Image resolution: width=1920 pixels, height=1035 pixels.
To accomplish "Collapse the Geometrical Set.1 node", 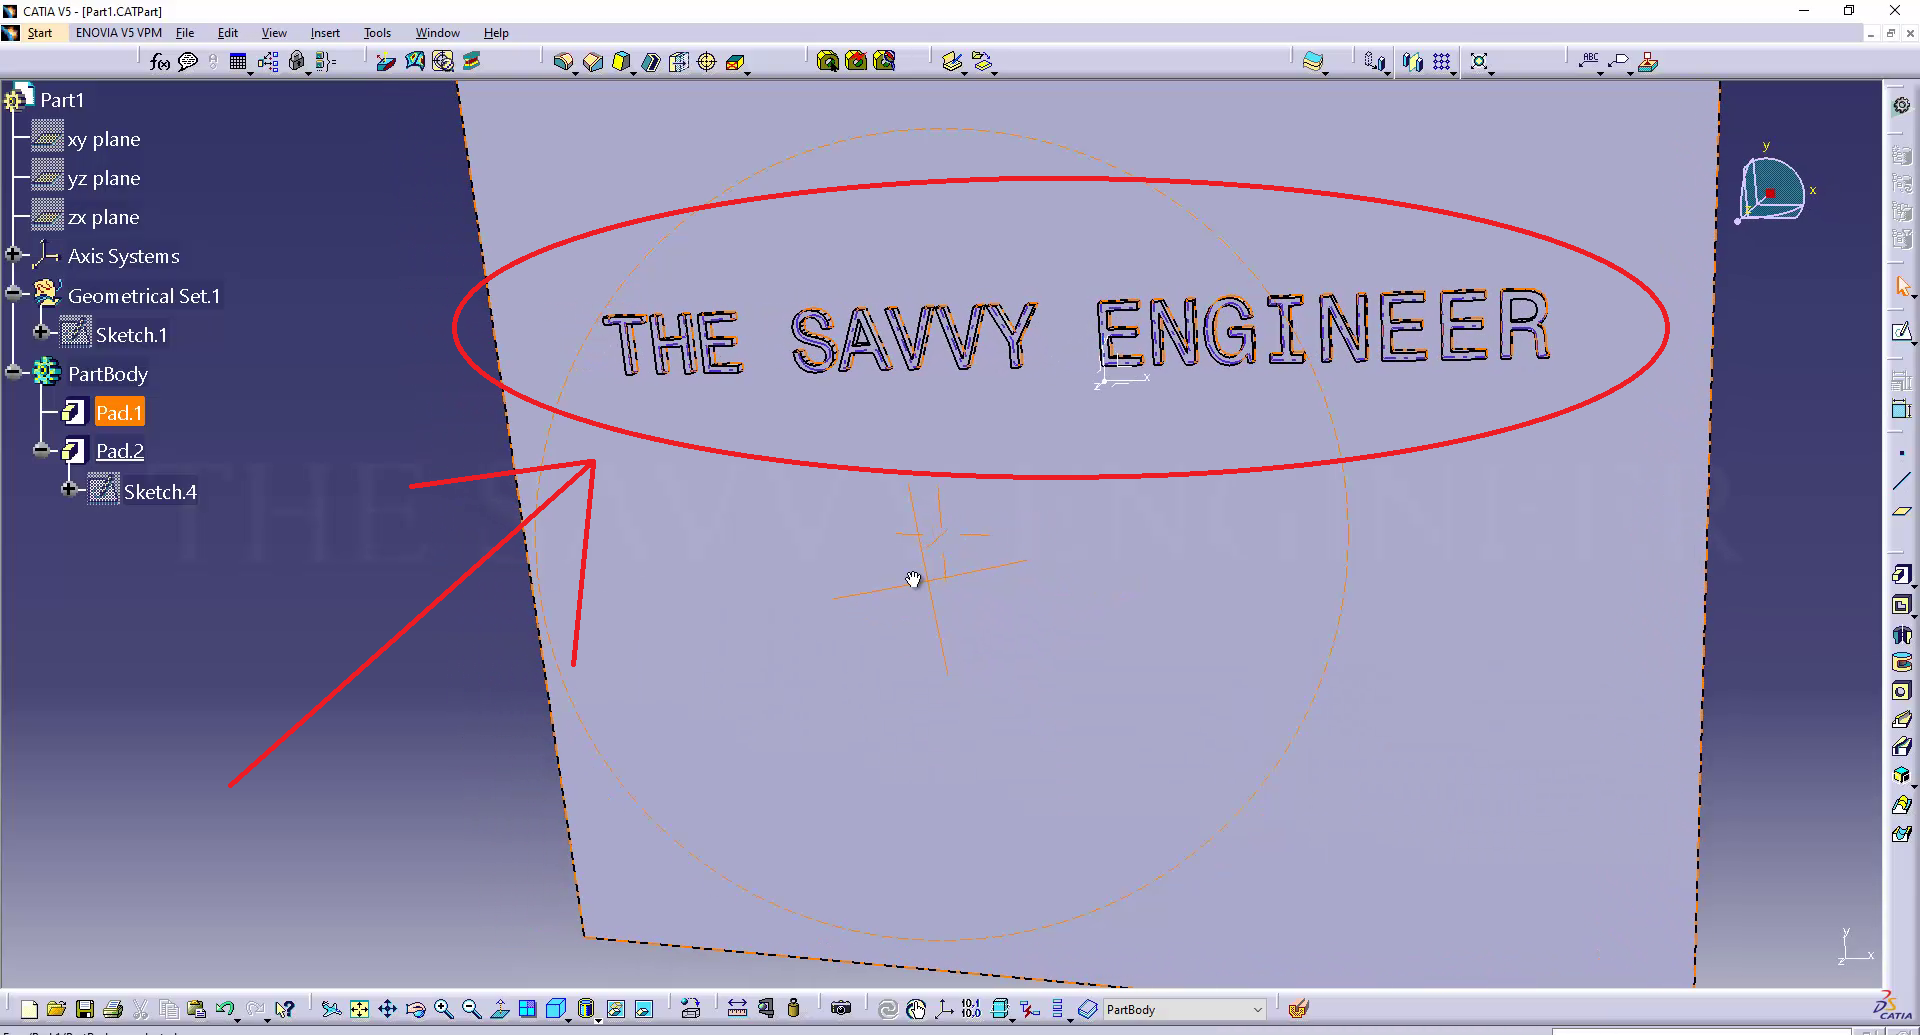I will pos(13,294).
